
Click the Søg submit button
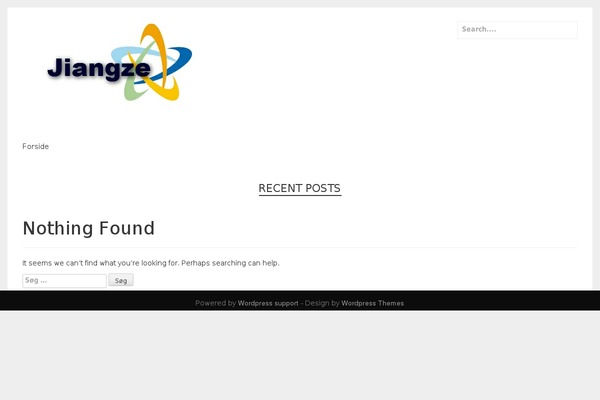[121, 280]
